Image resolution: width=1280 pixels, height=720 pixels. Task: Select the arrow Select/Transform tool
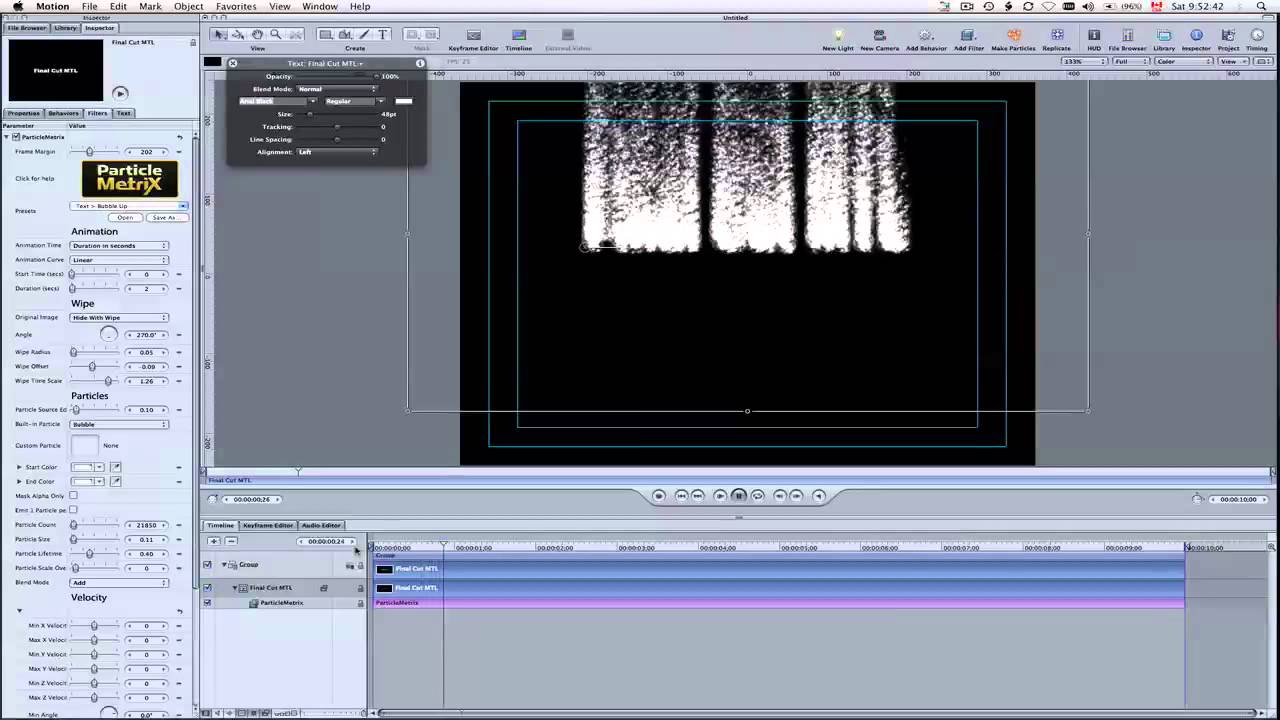[221, 34]
